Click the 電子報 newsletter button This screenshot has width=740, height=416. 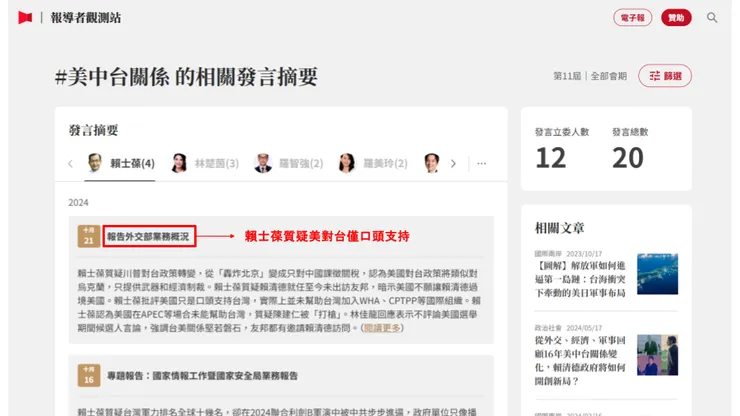point(632,17)
